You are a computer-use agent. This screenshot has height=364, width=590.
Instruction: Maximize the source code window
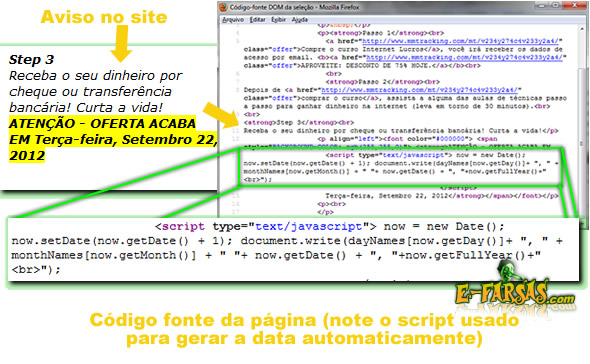tap(556, 6)
